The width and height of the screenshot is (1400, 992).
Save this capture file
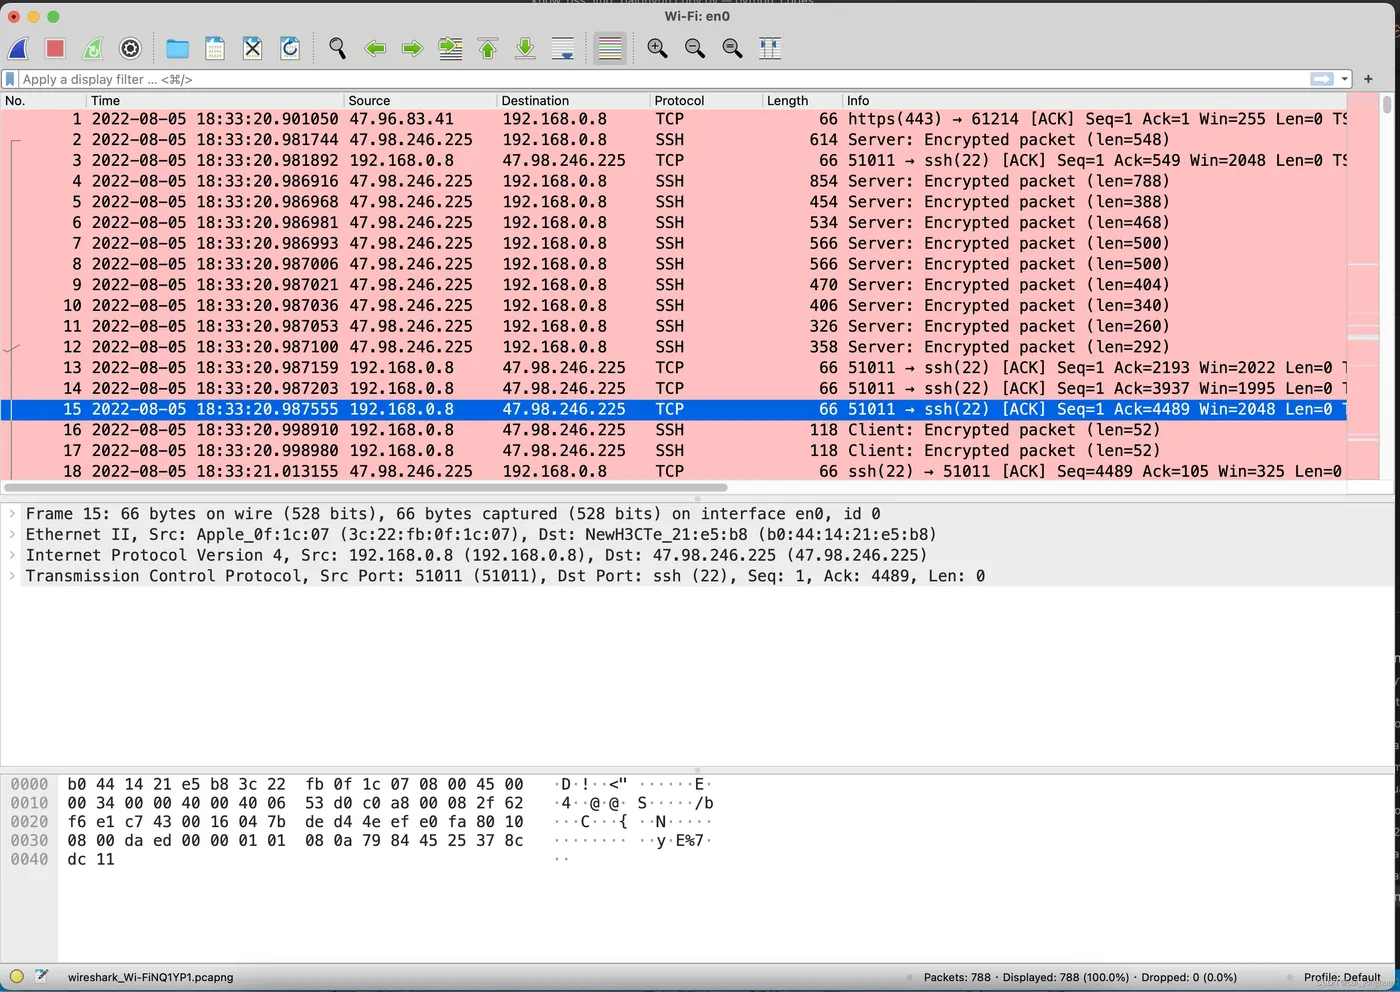(215, 48)
